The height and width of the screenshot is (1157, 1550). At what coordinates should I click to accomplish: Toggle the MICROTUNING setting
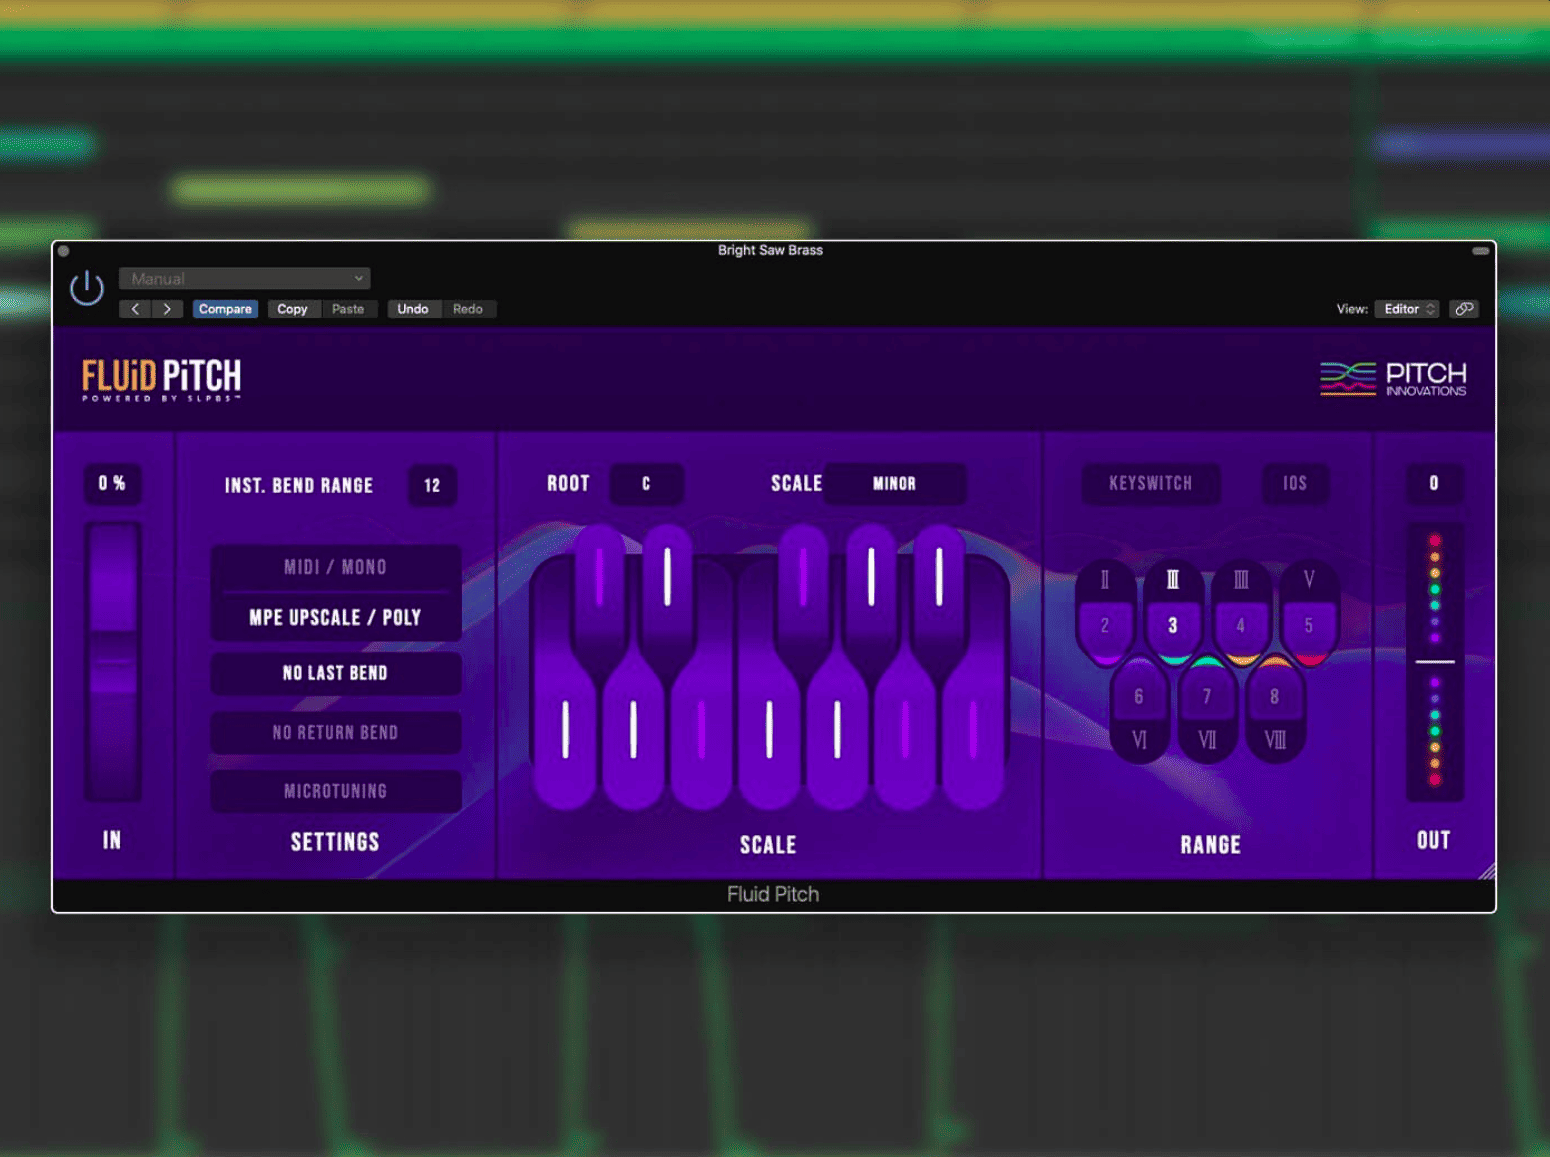click(335, 791)
